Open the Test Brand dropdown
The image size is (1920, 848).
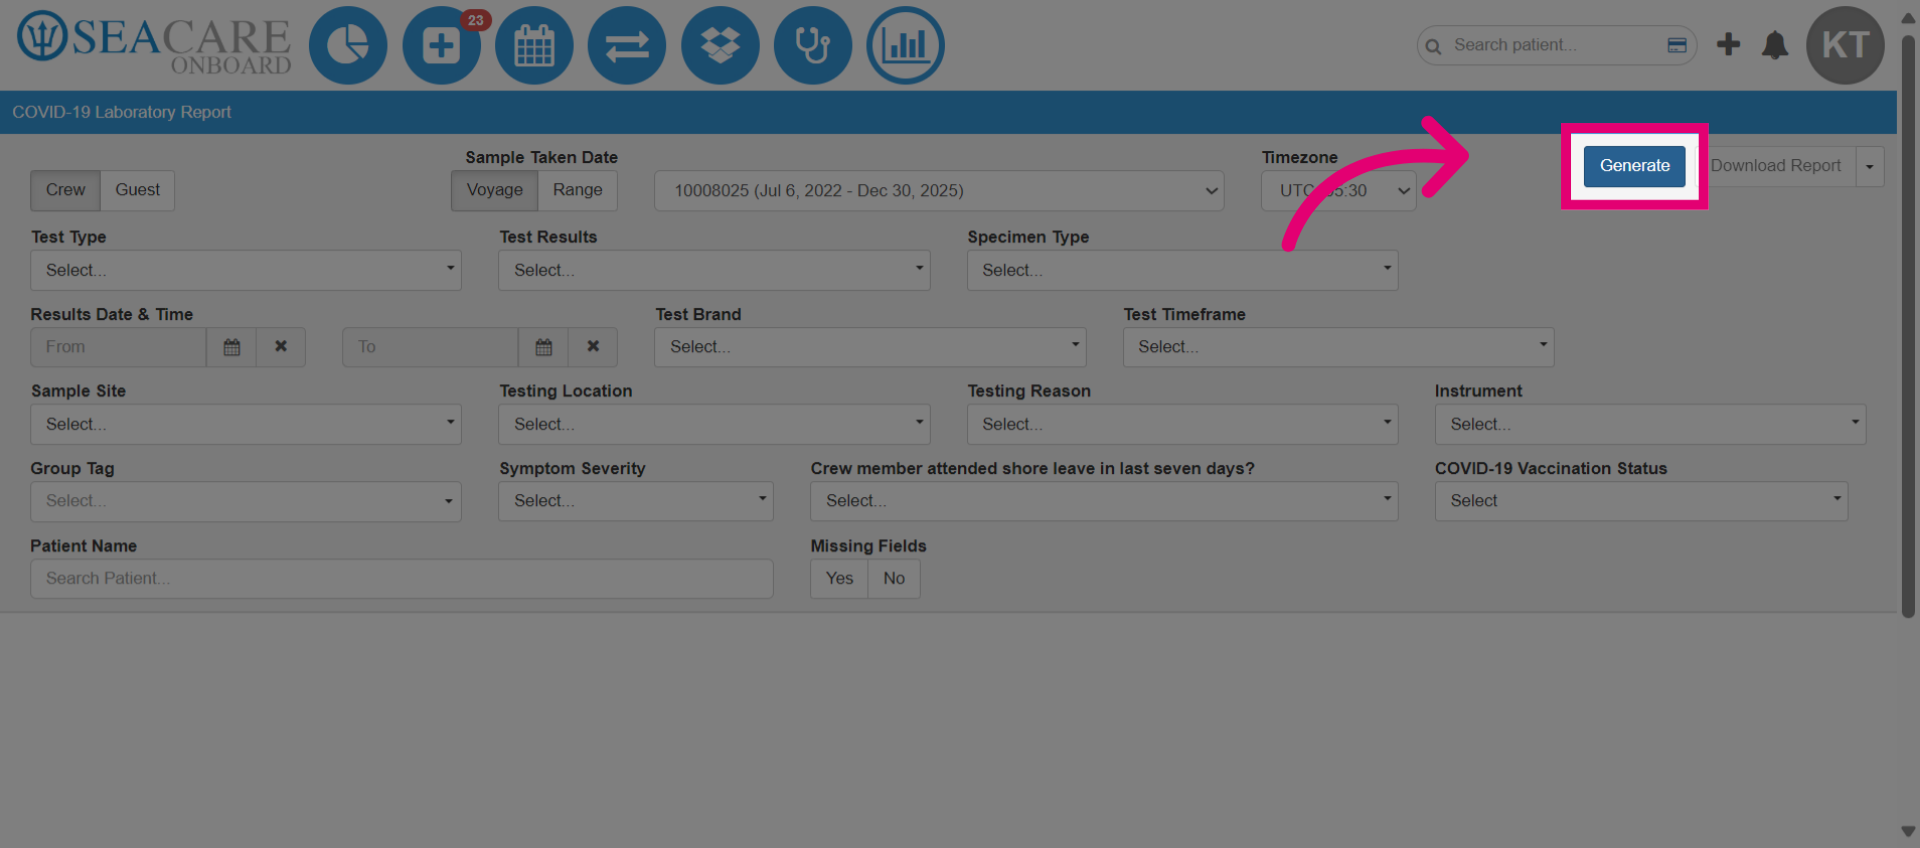pos(870,347)
